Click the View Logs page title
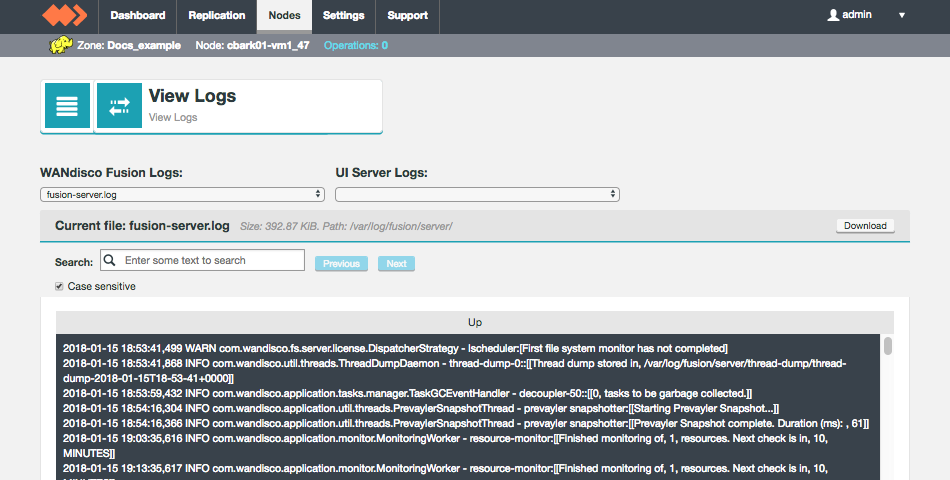The width and height of the screenshot is (950, 480). tap(192, 96)
